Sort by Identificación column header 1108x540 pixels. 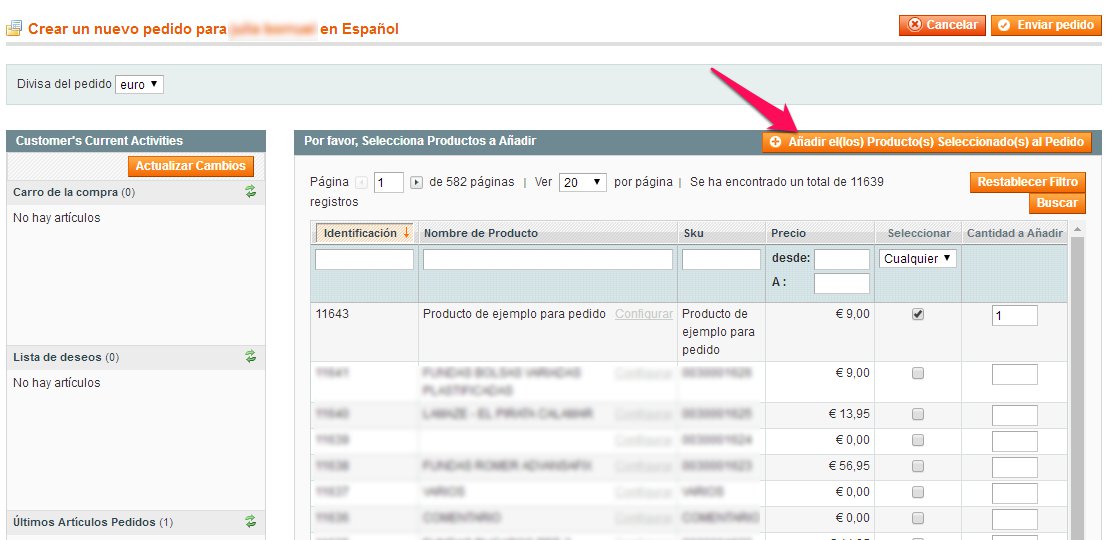[x=360, y=233]
